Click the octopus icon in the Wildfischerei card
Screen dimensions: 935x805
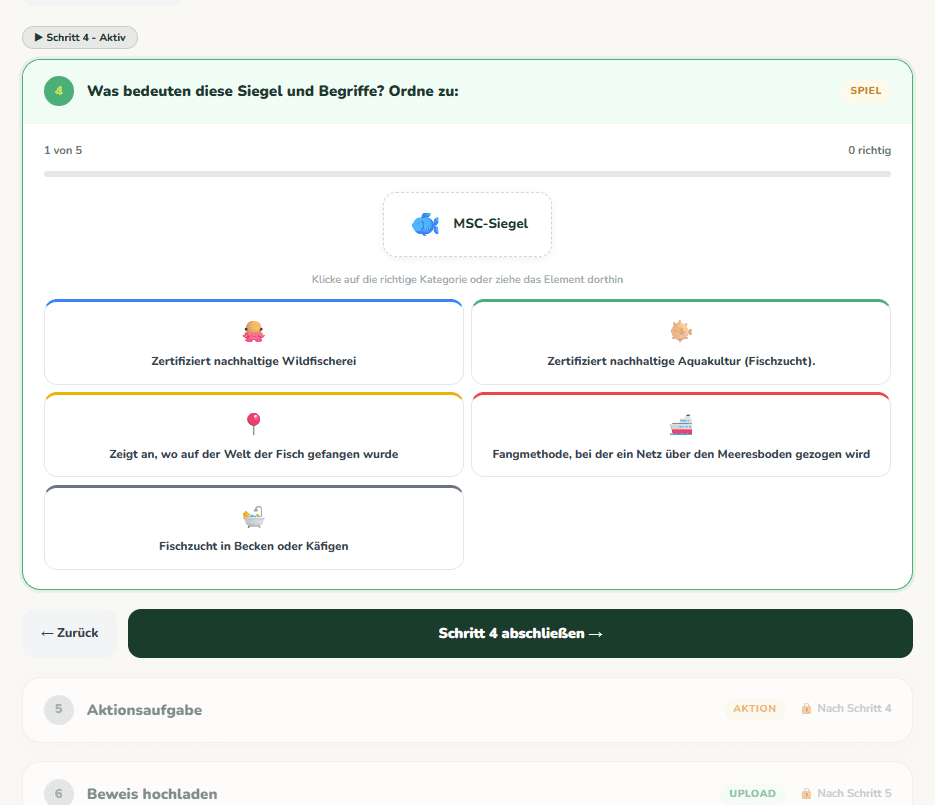pos(253,331)
